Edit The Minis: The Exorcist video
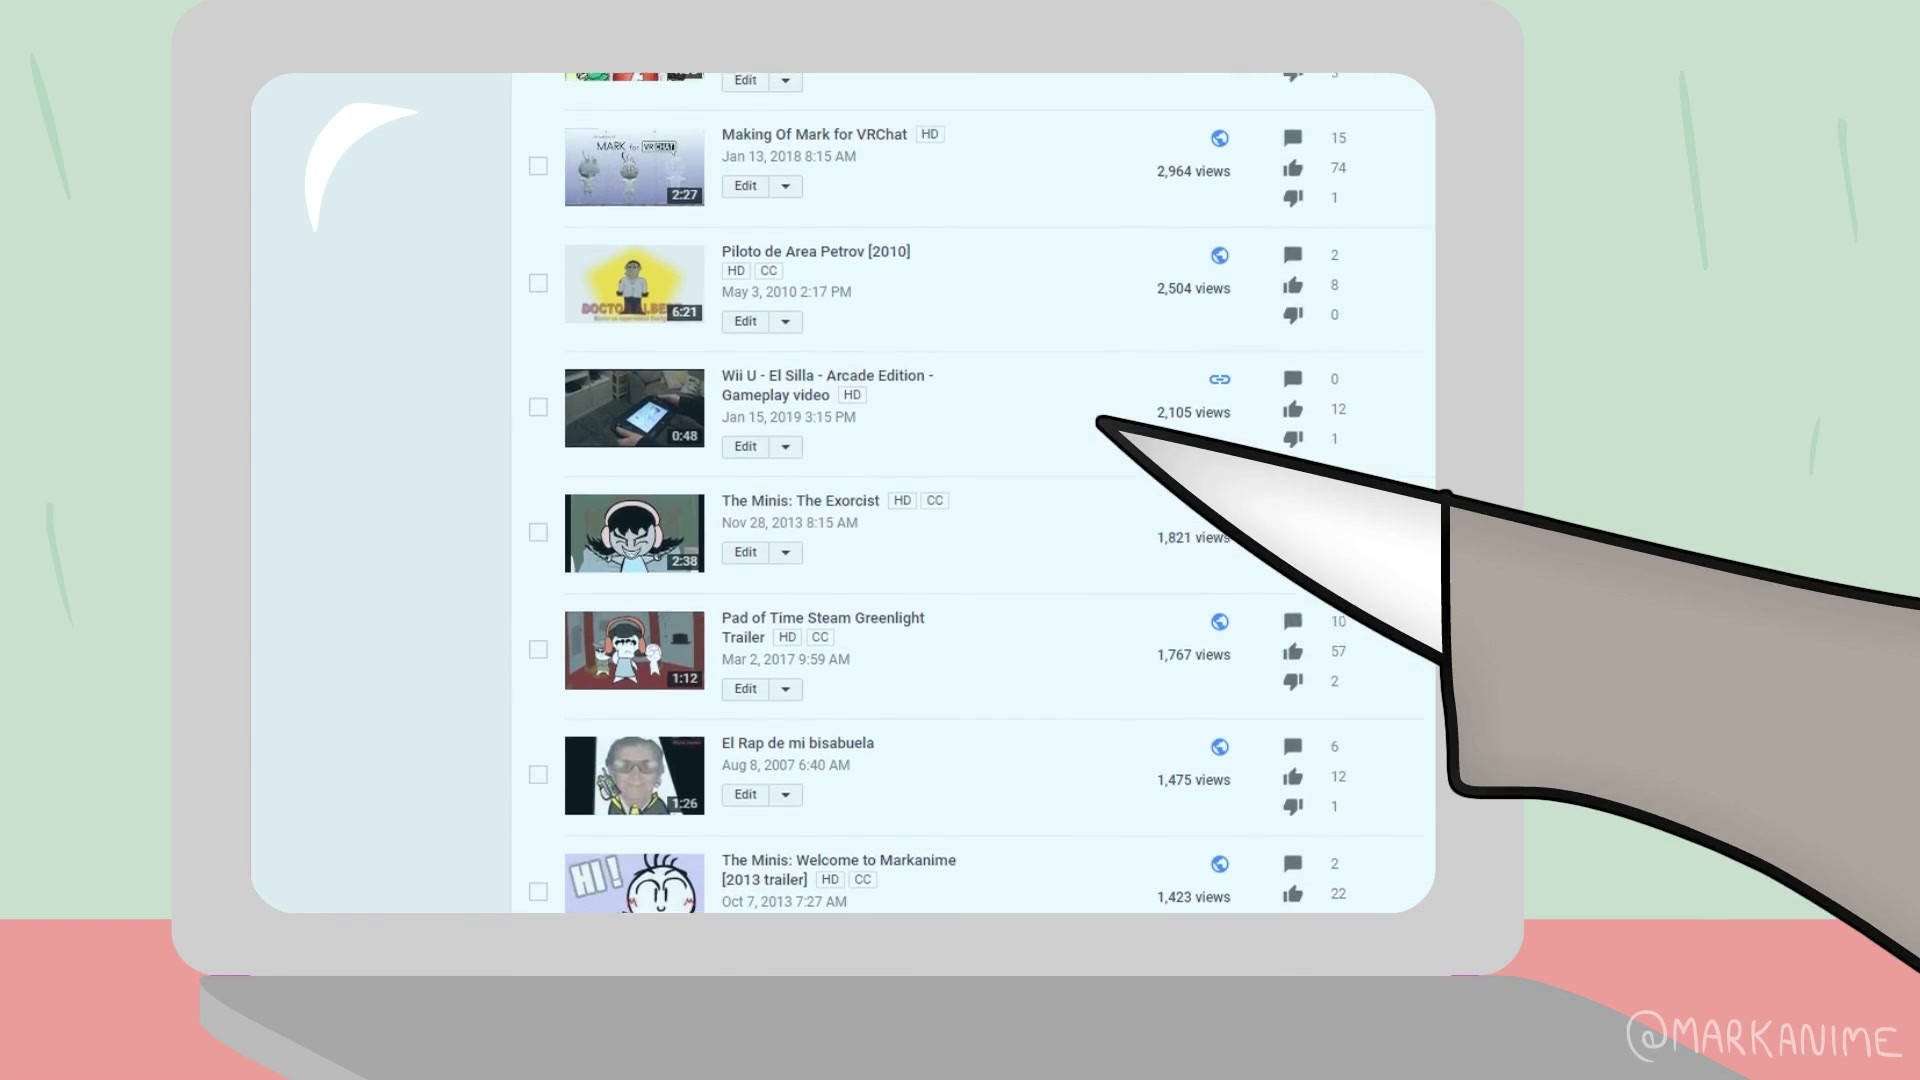 [746, 553]
